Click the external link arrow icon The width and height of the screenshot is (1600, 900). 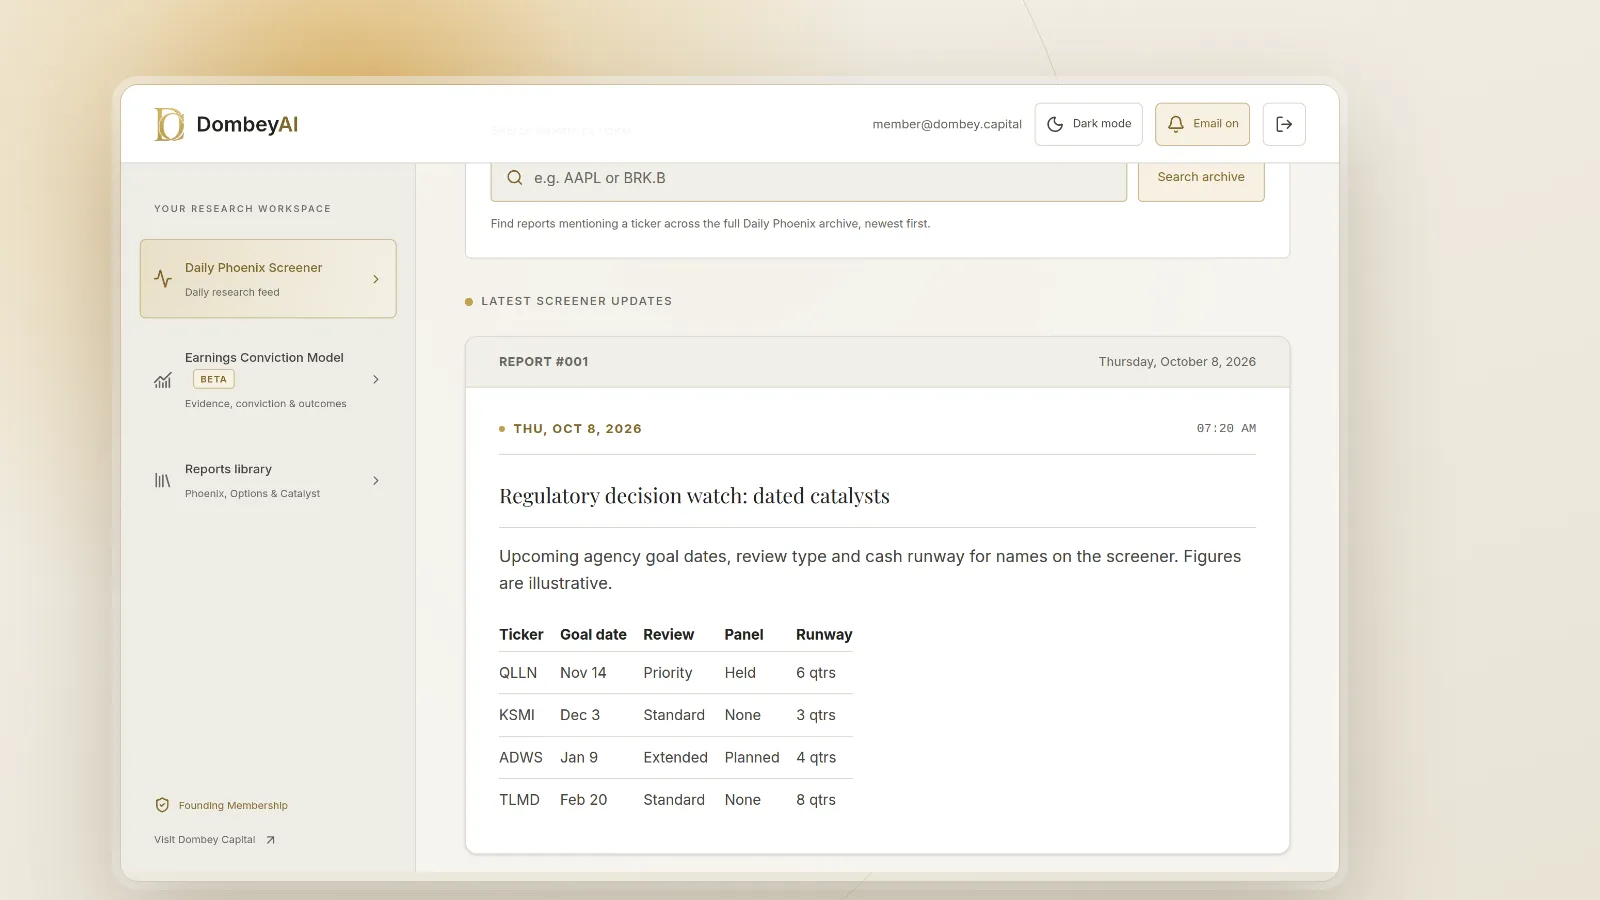click(x=270, y=840)
